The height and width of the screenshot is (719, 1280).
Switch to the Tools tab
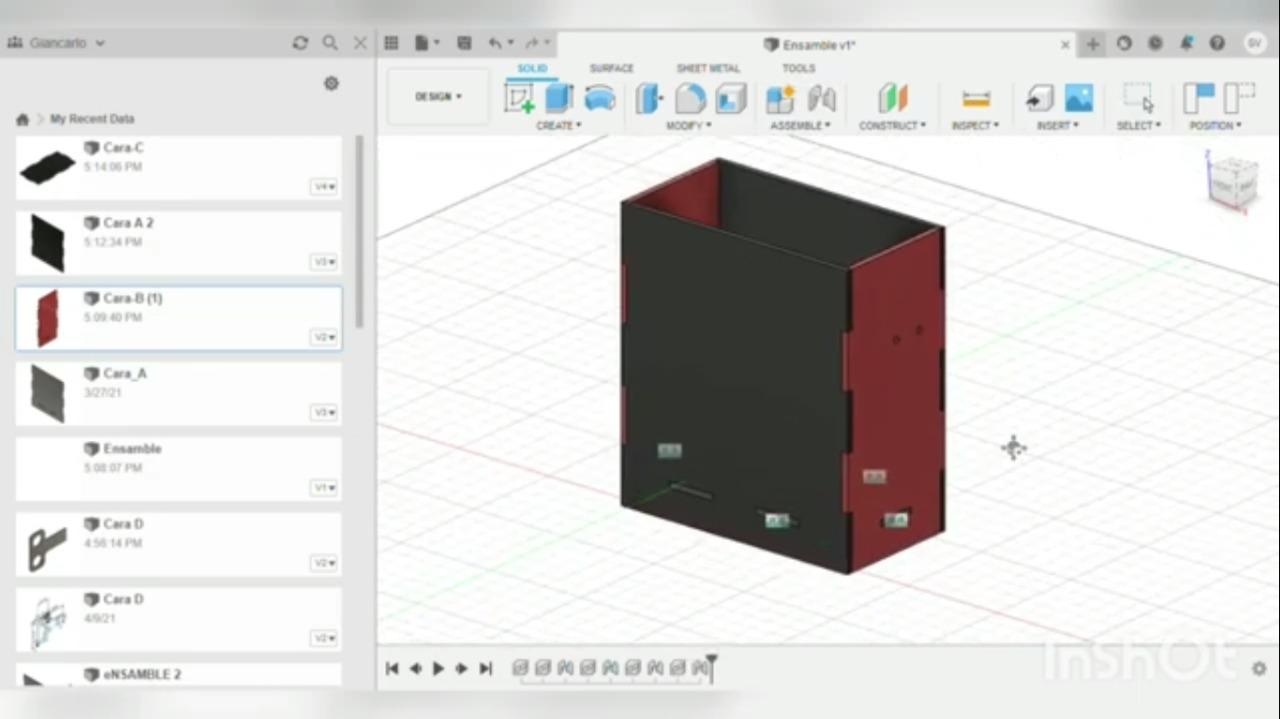[x=798, y=68]
